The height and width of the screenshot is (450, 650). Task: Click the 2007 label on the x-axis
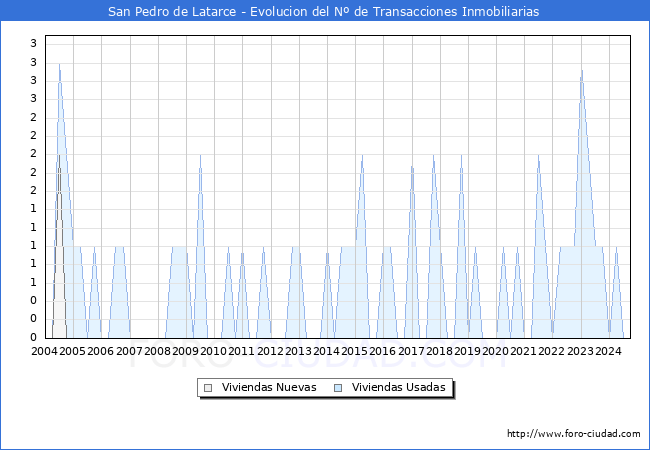(x=129, y=352)
